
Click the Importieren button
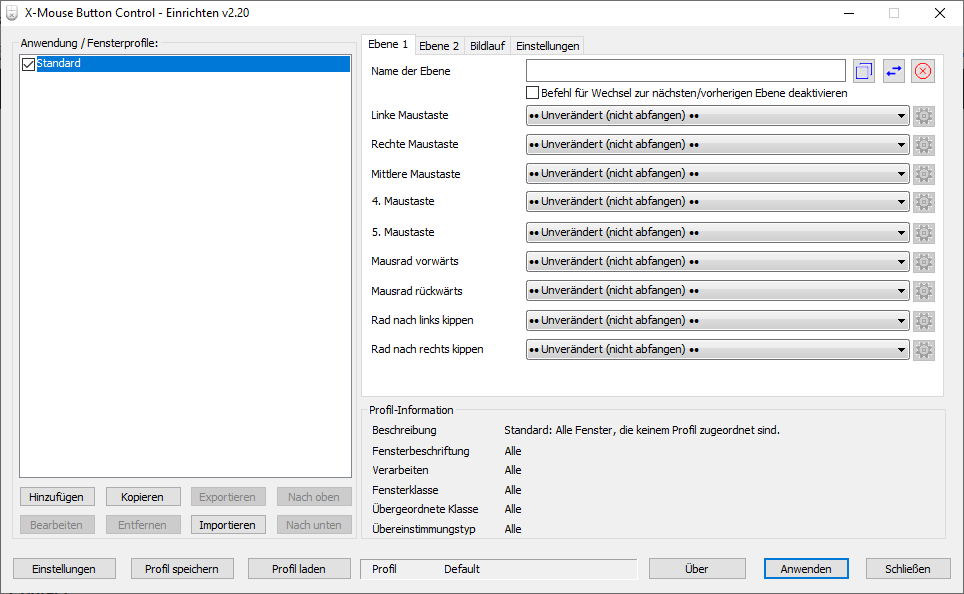coord(227,525)
